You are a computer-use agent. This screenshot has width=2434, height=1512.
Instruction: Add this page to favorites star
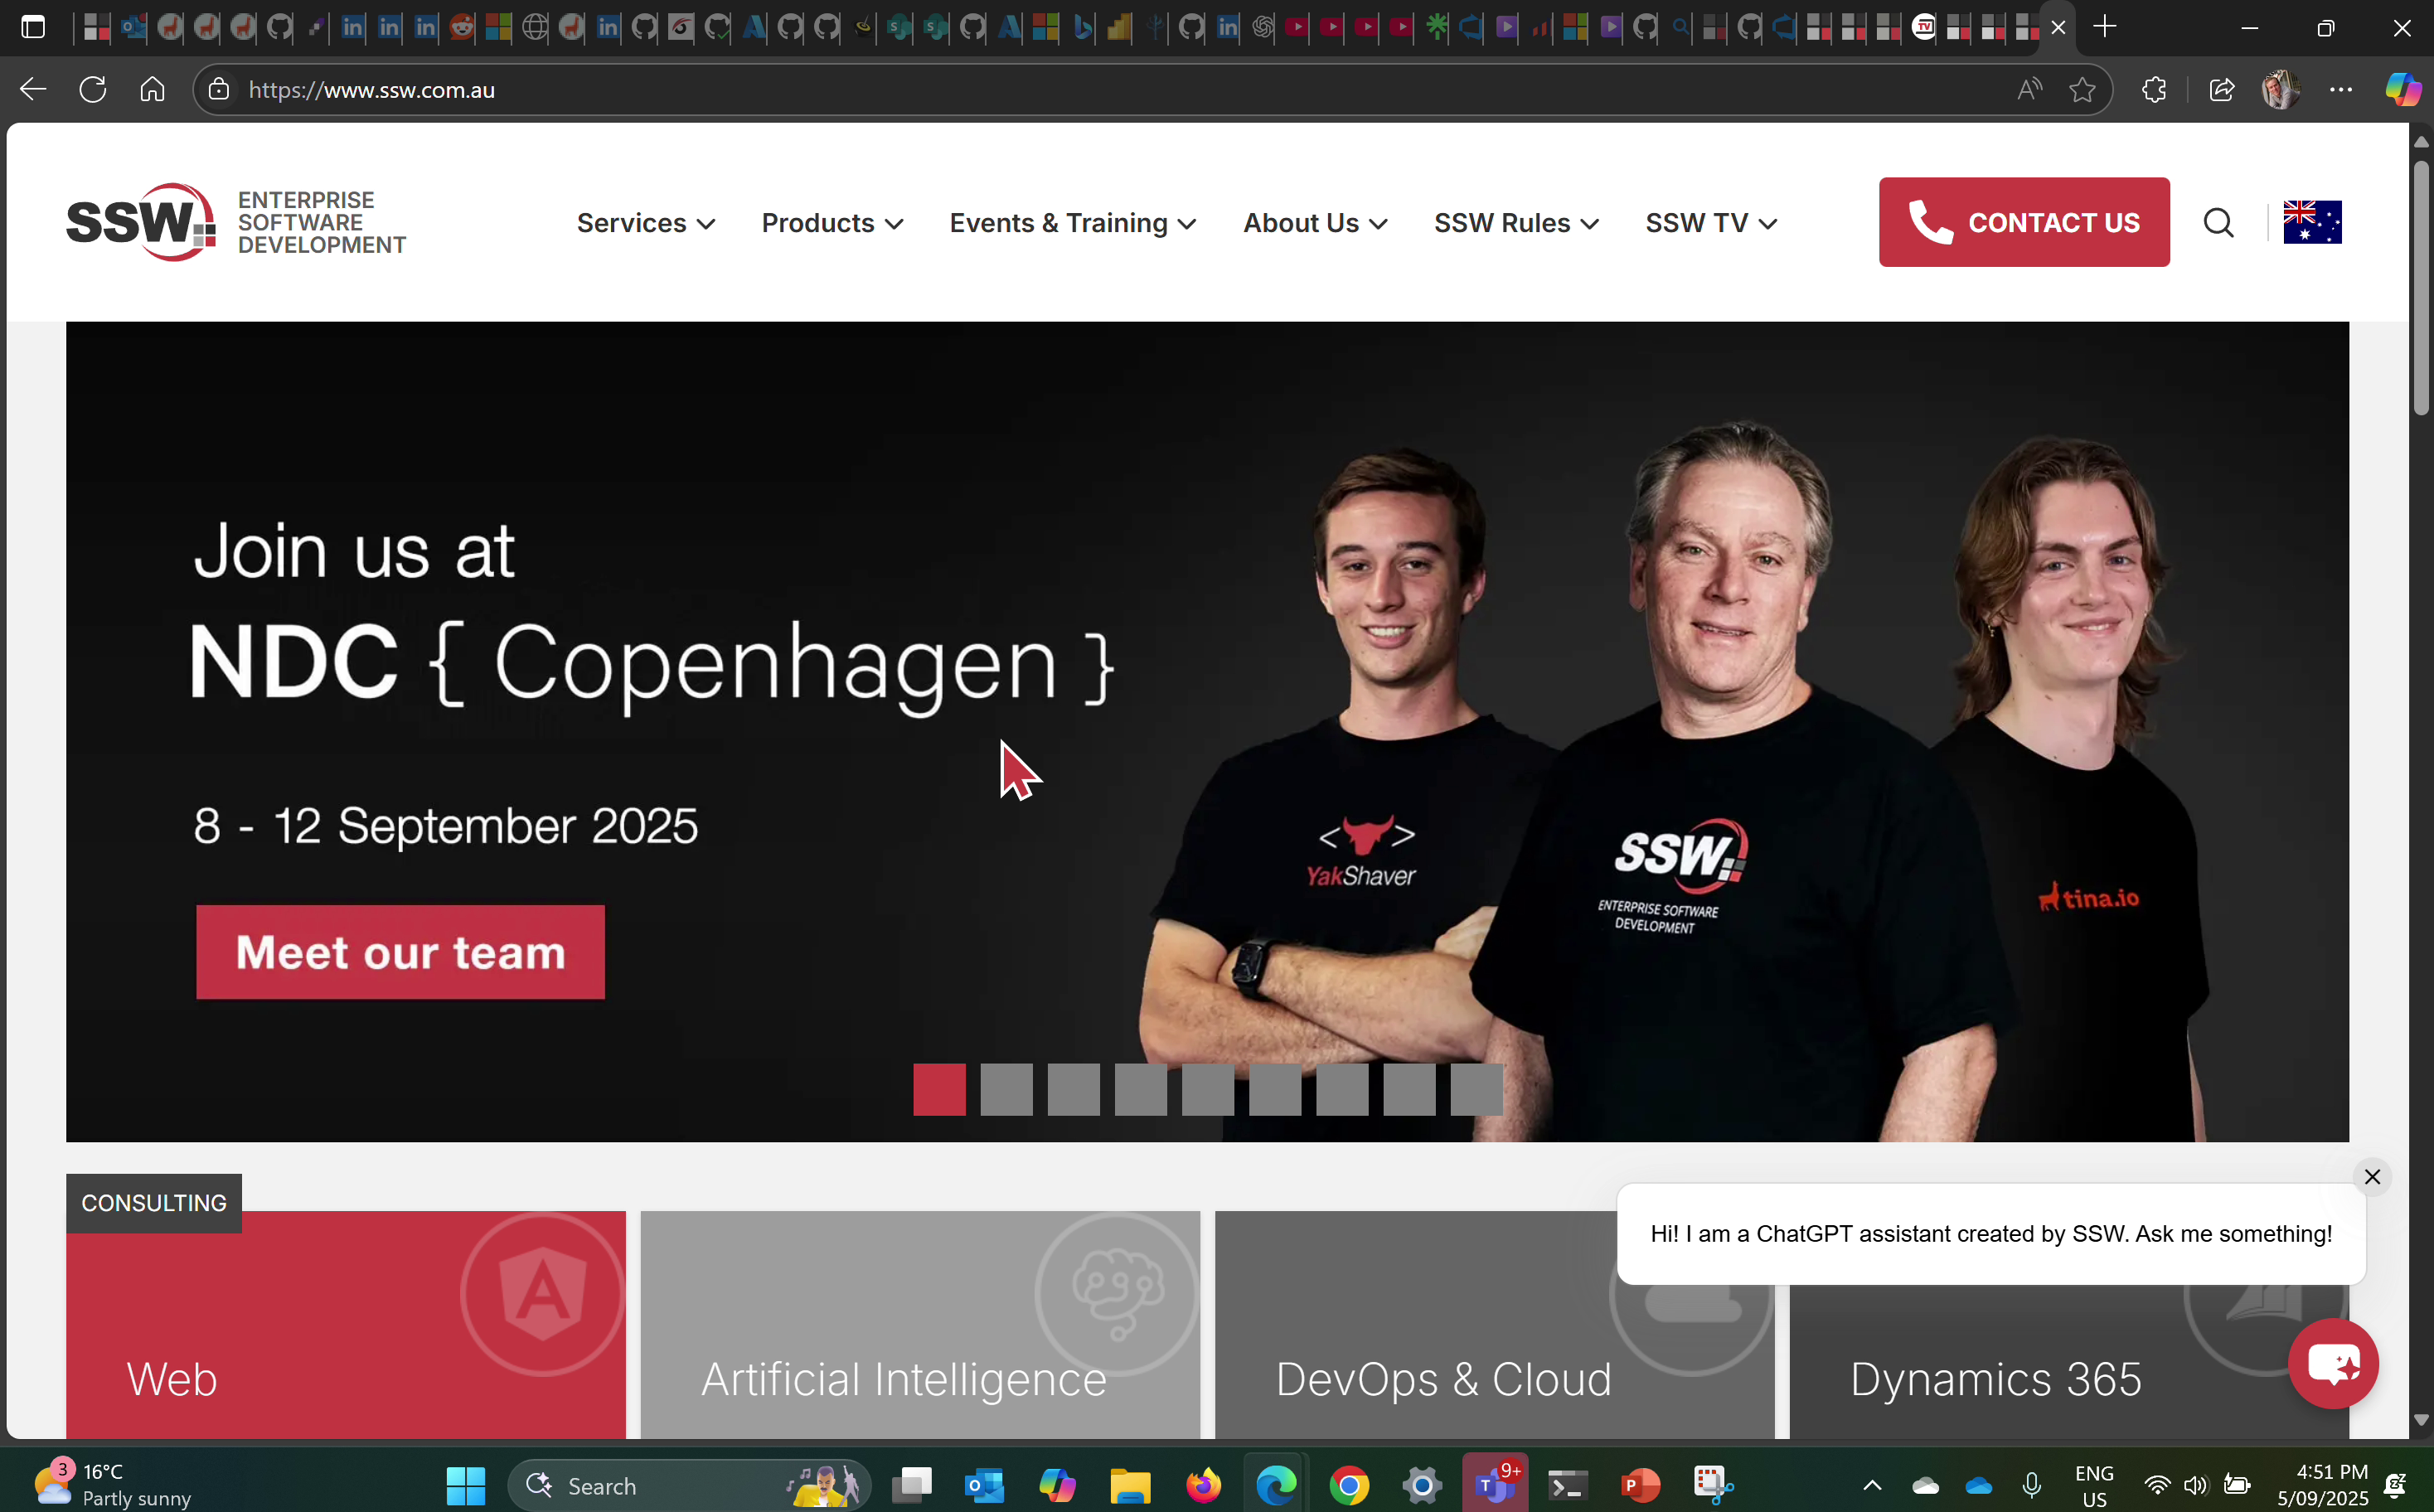coord(2083,90)
